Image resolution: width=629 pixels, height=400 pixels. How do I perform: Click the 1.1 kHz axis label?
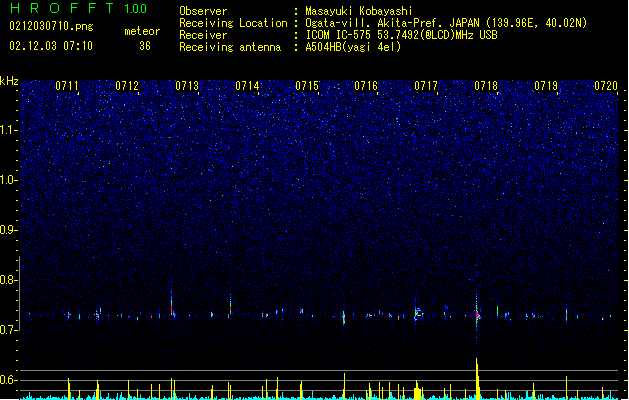click(x=9, y=130)
